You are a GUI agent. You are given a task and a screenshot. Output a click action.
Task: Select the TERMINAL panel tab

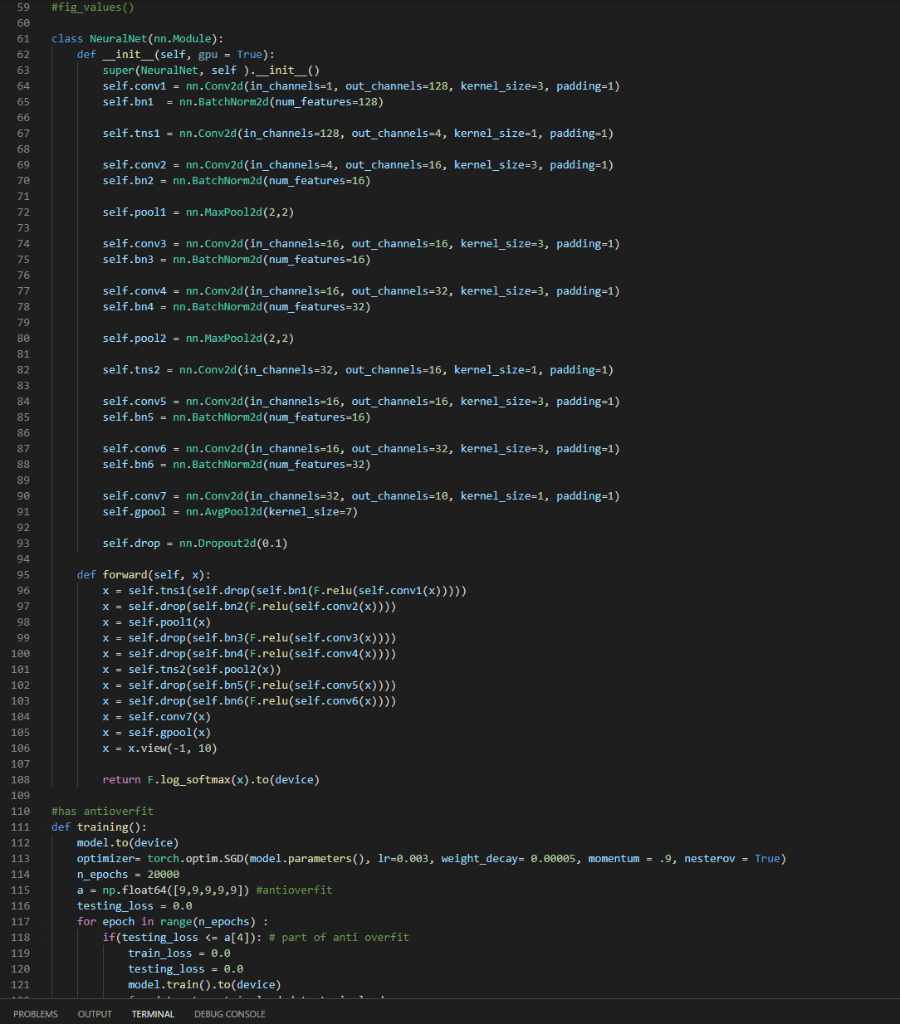(153, 1014)
